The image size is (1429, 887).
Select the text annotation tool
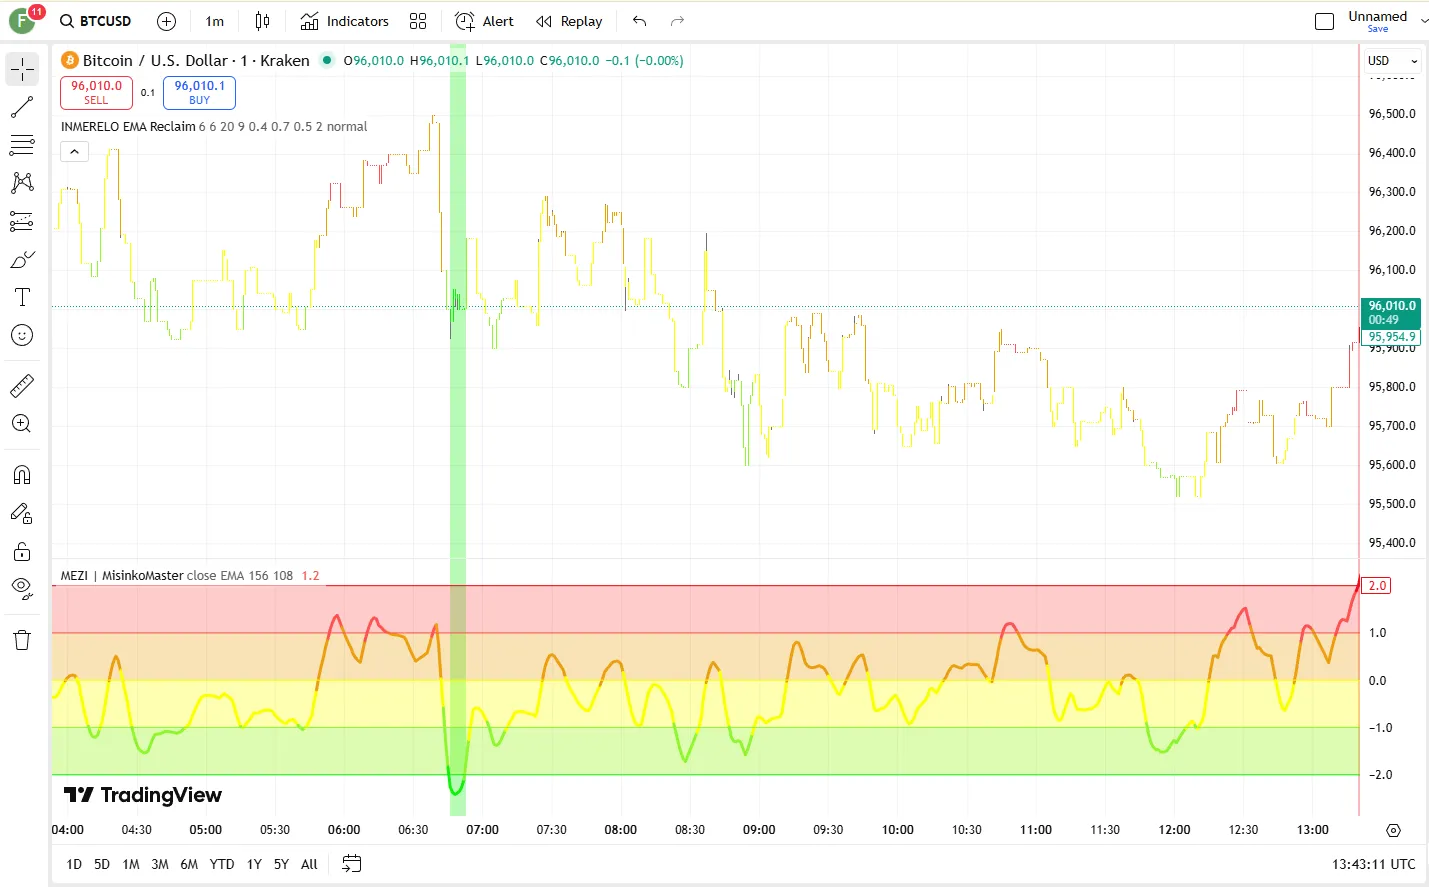click(22, 297)
